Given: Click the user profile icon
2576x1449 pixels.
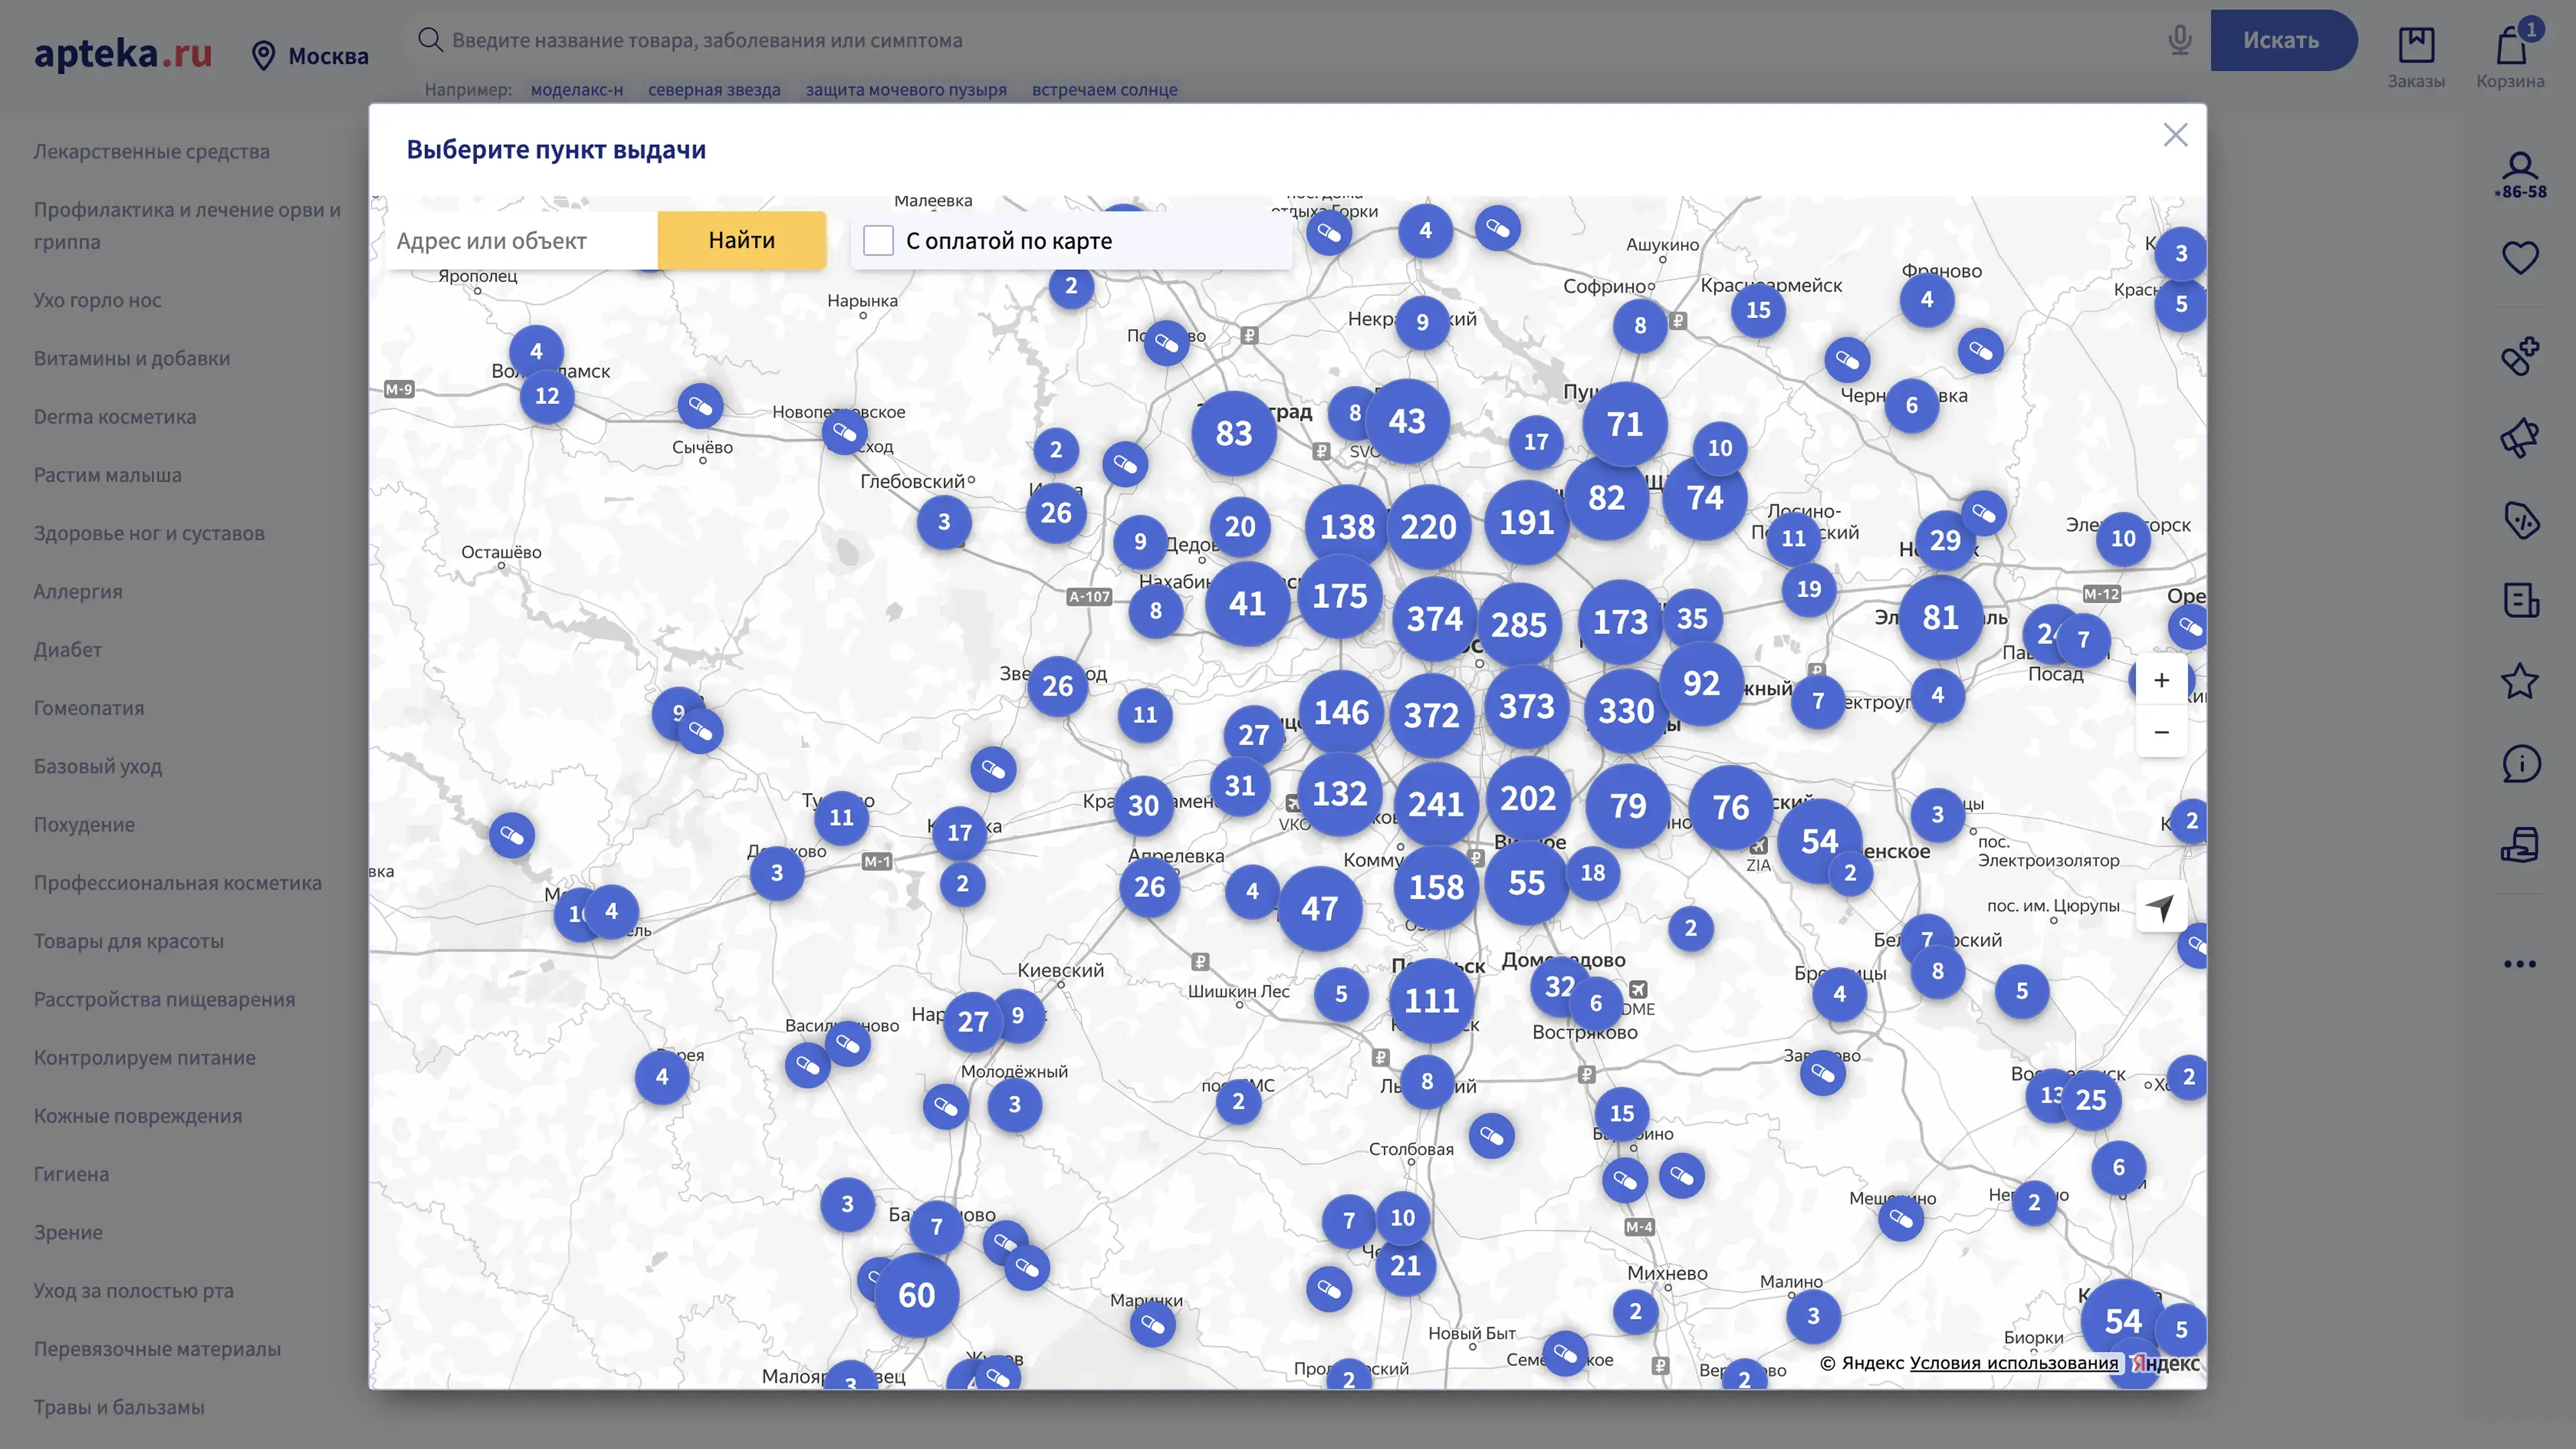Looking at the screenshot, I should 2520,166.
